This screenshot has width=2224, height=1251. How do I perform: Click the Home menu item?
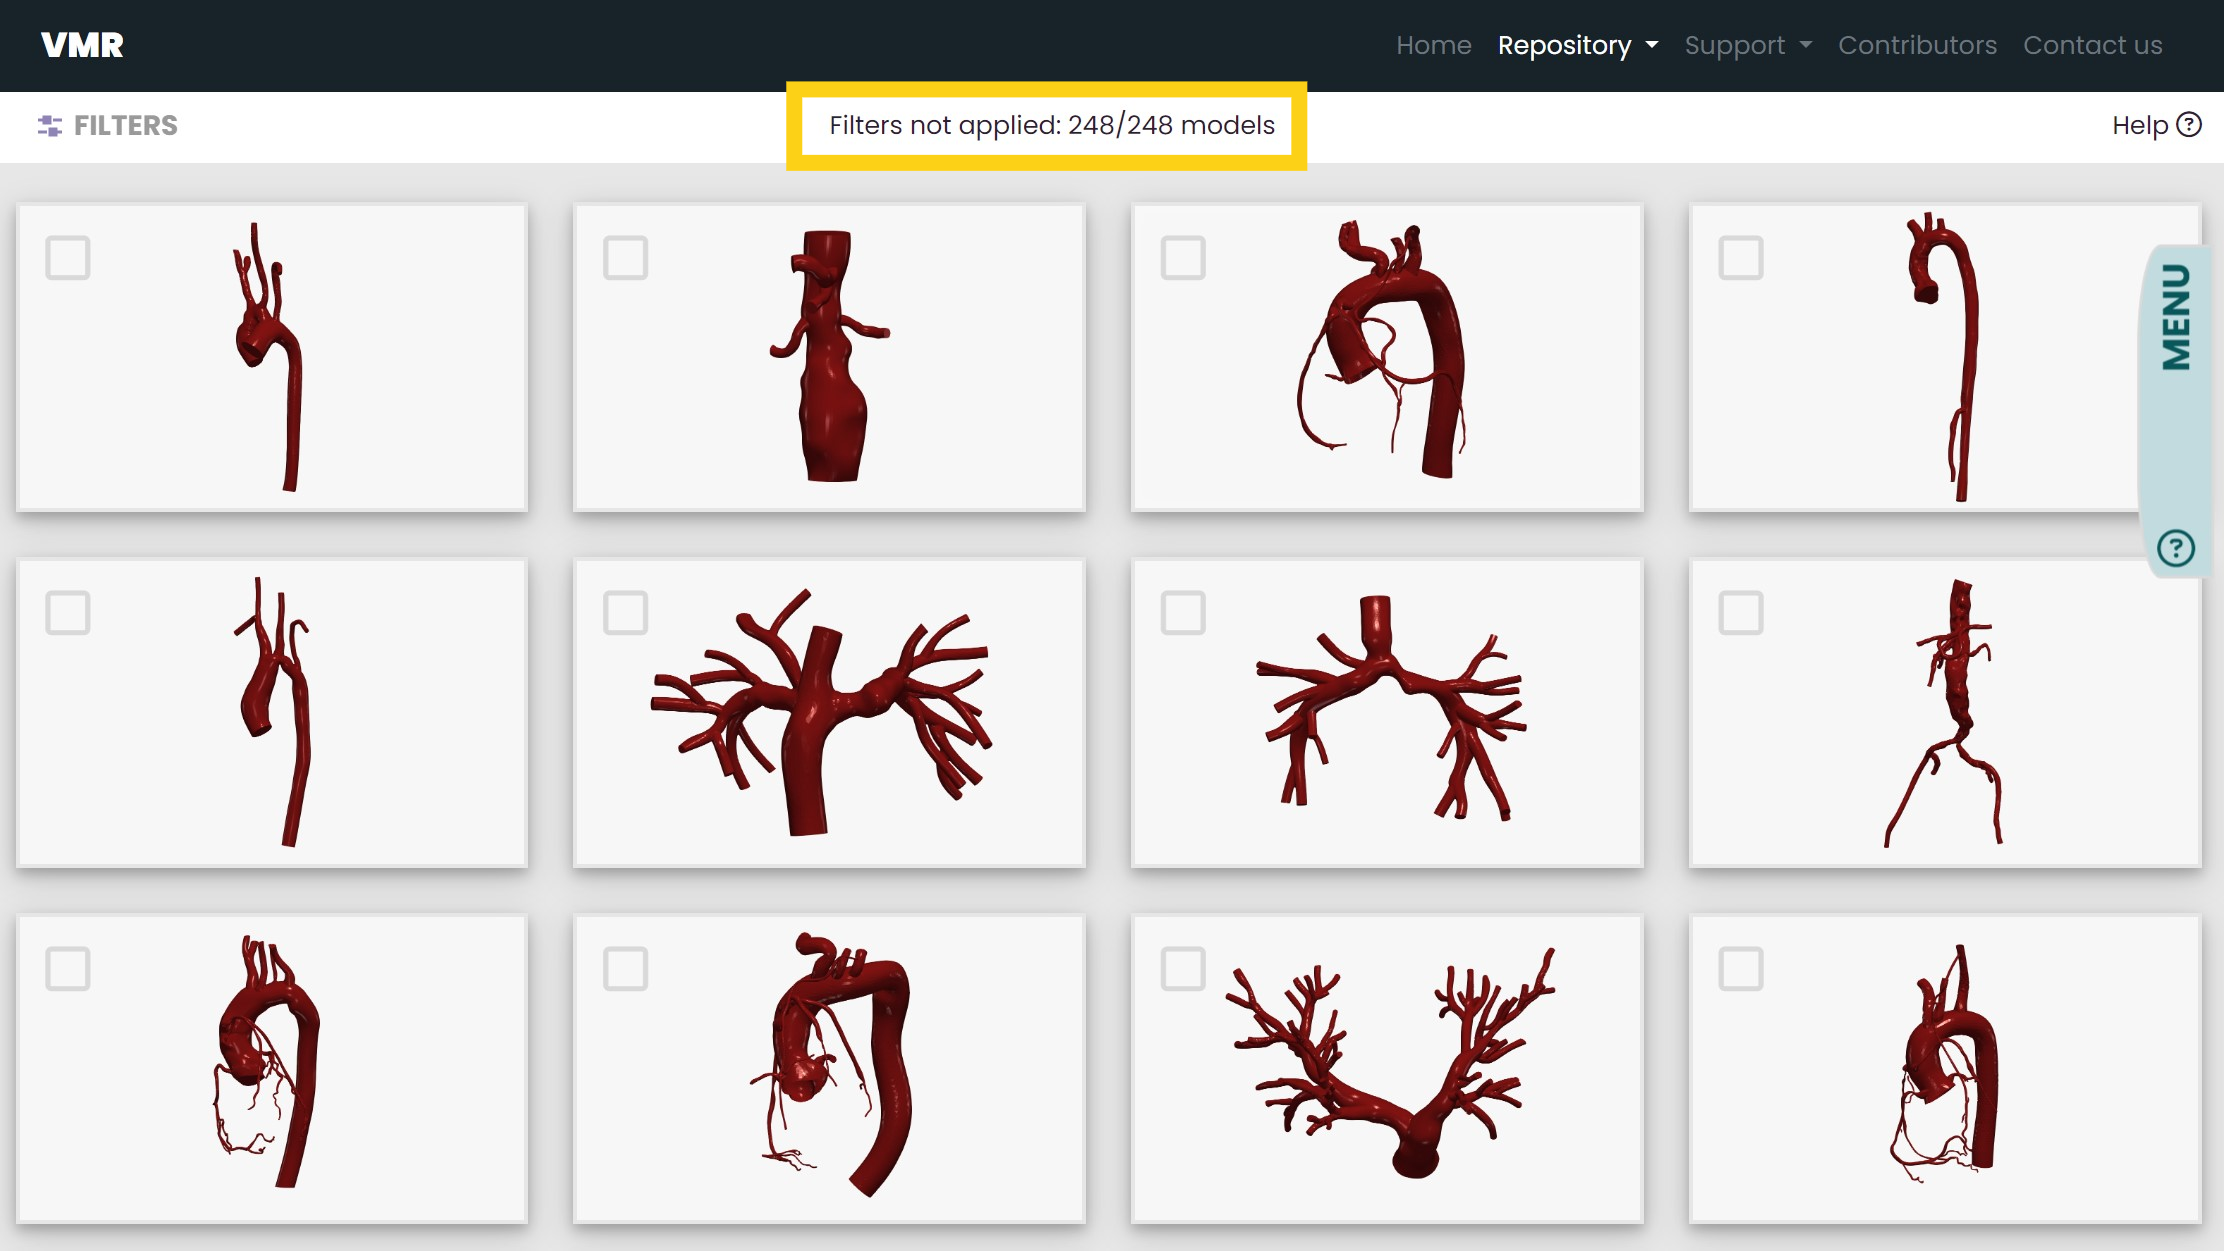(1431, 46)
